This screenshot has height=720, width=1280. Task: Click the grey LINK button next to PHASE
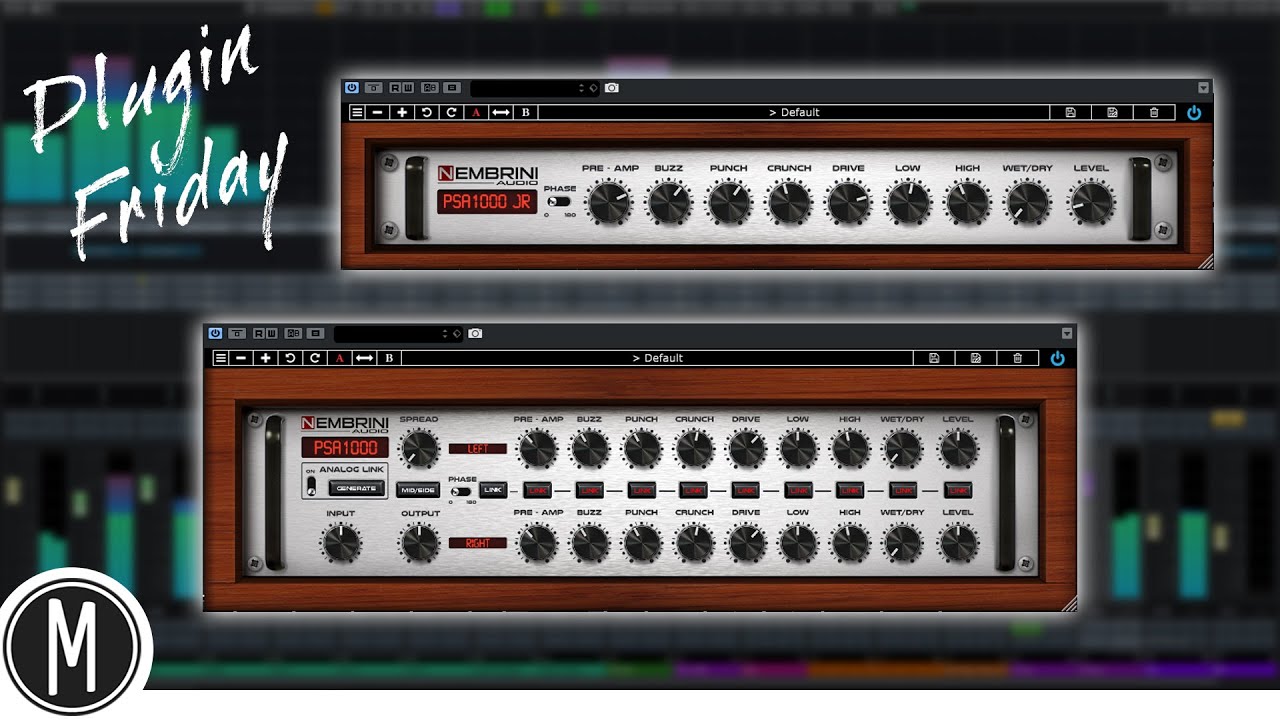tap(493, 490)
